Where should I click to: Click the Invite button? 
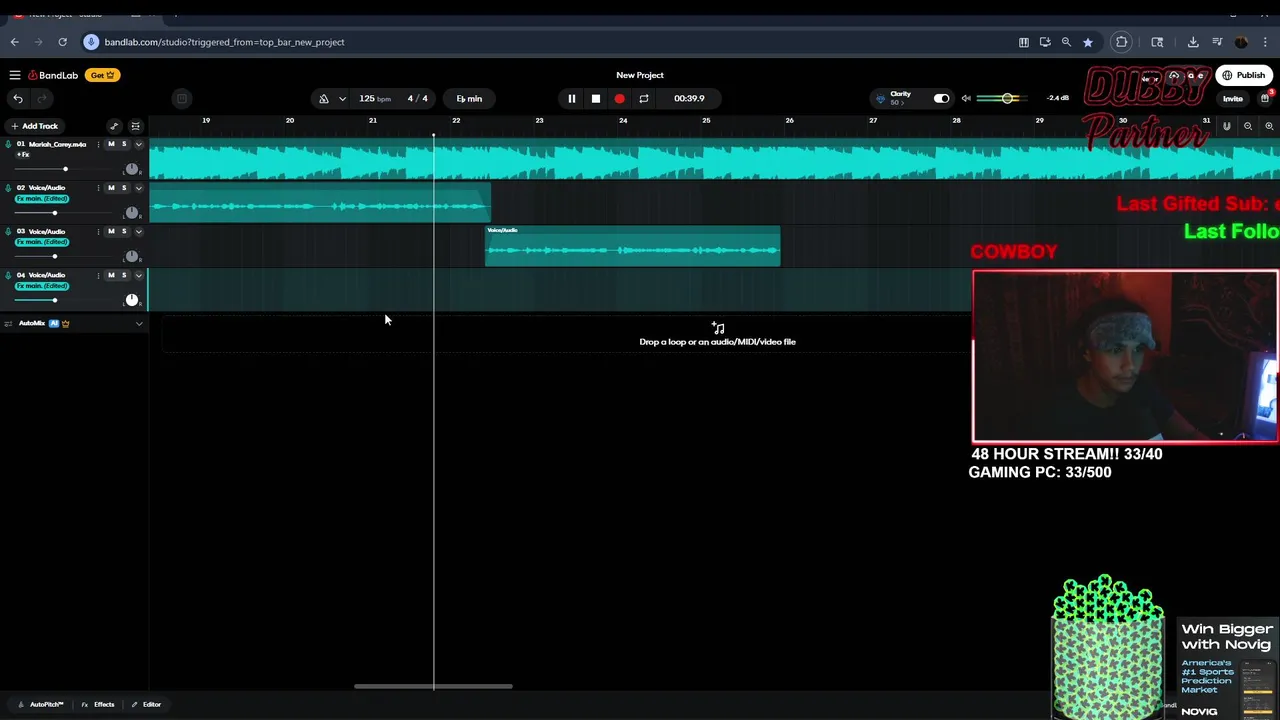point(1233,99)
